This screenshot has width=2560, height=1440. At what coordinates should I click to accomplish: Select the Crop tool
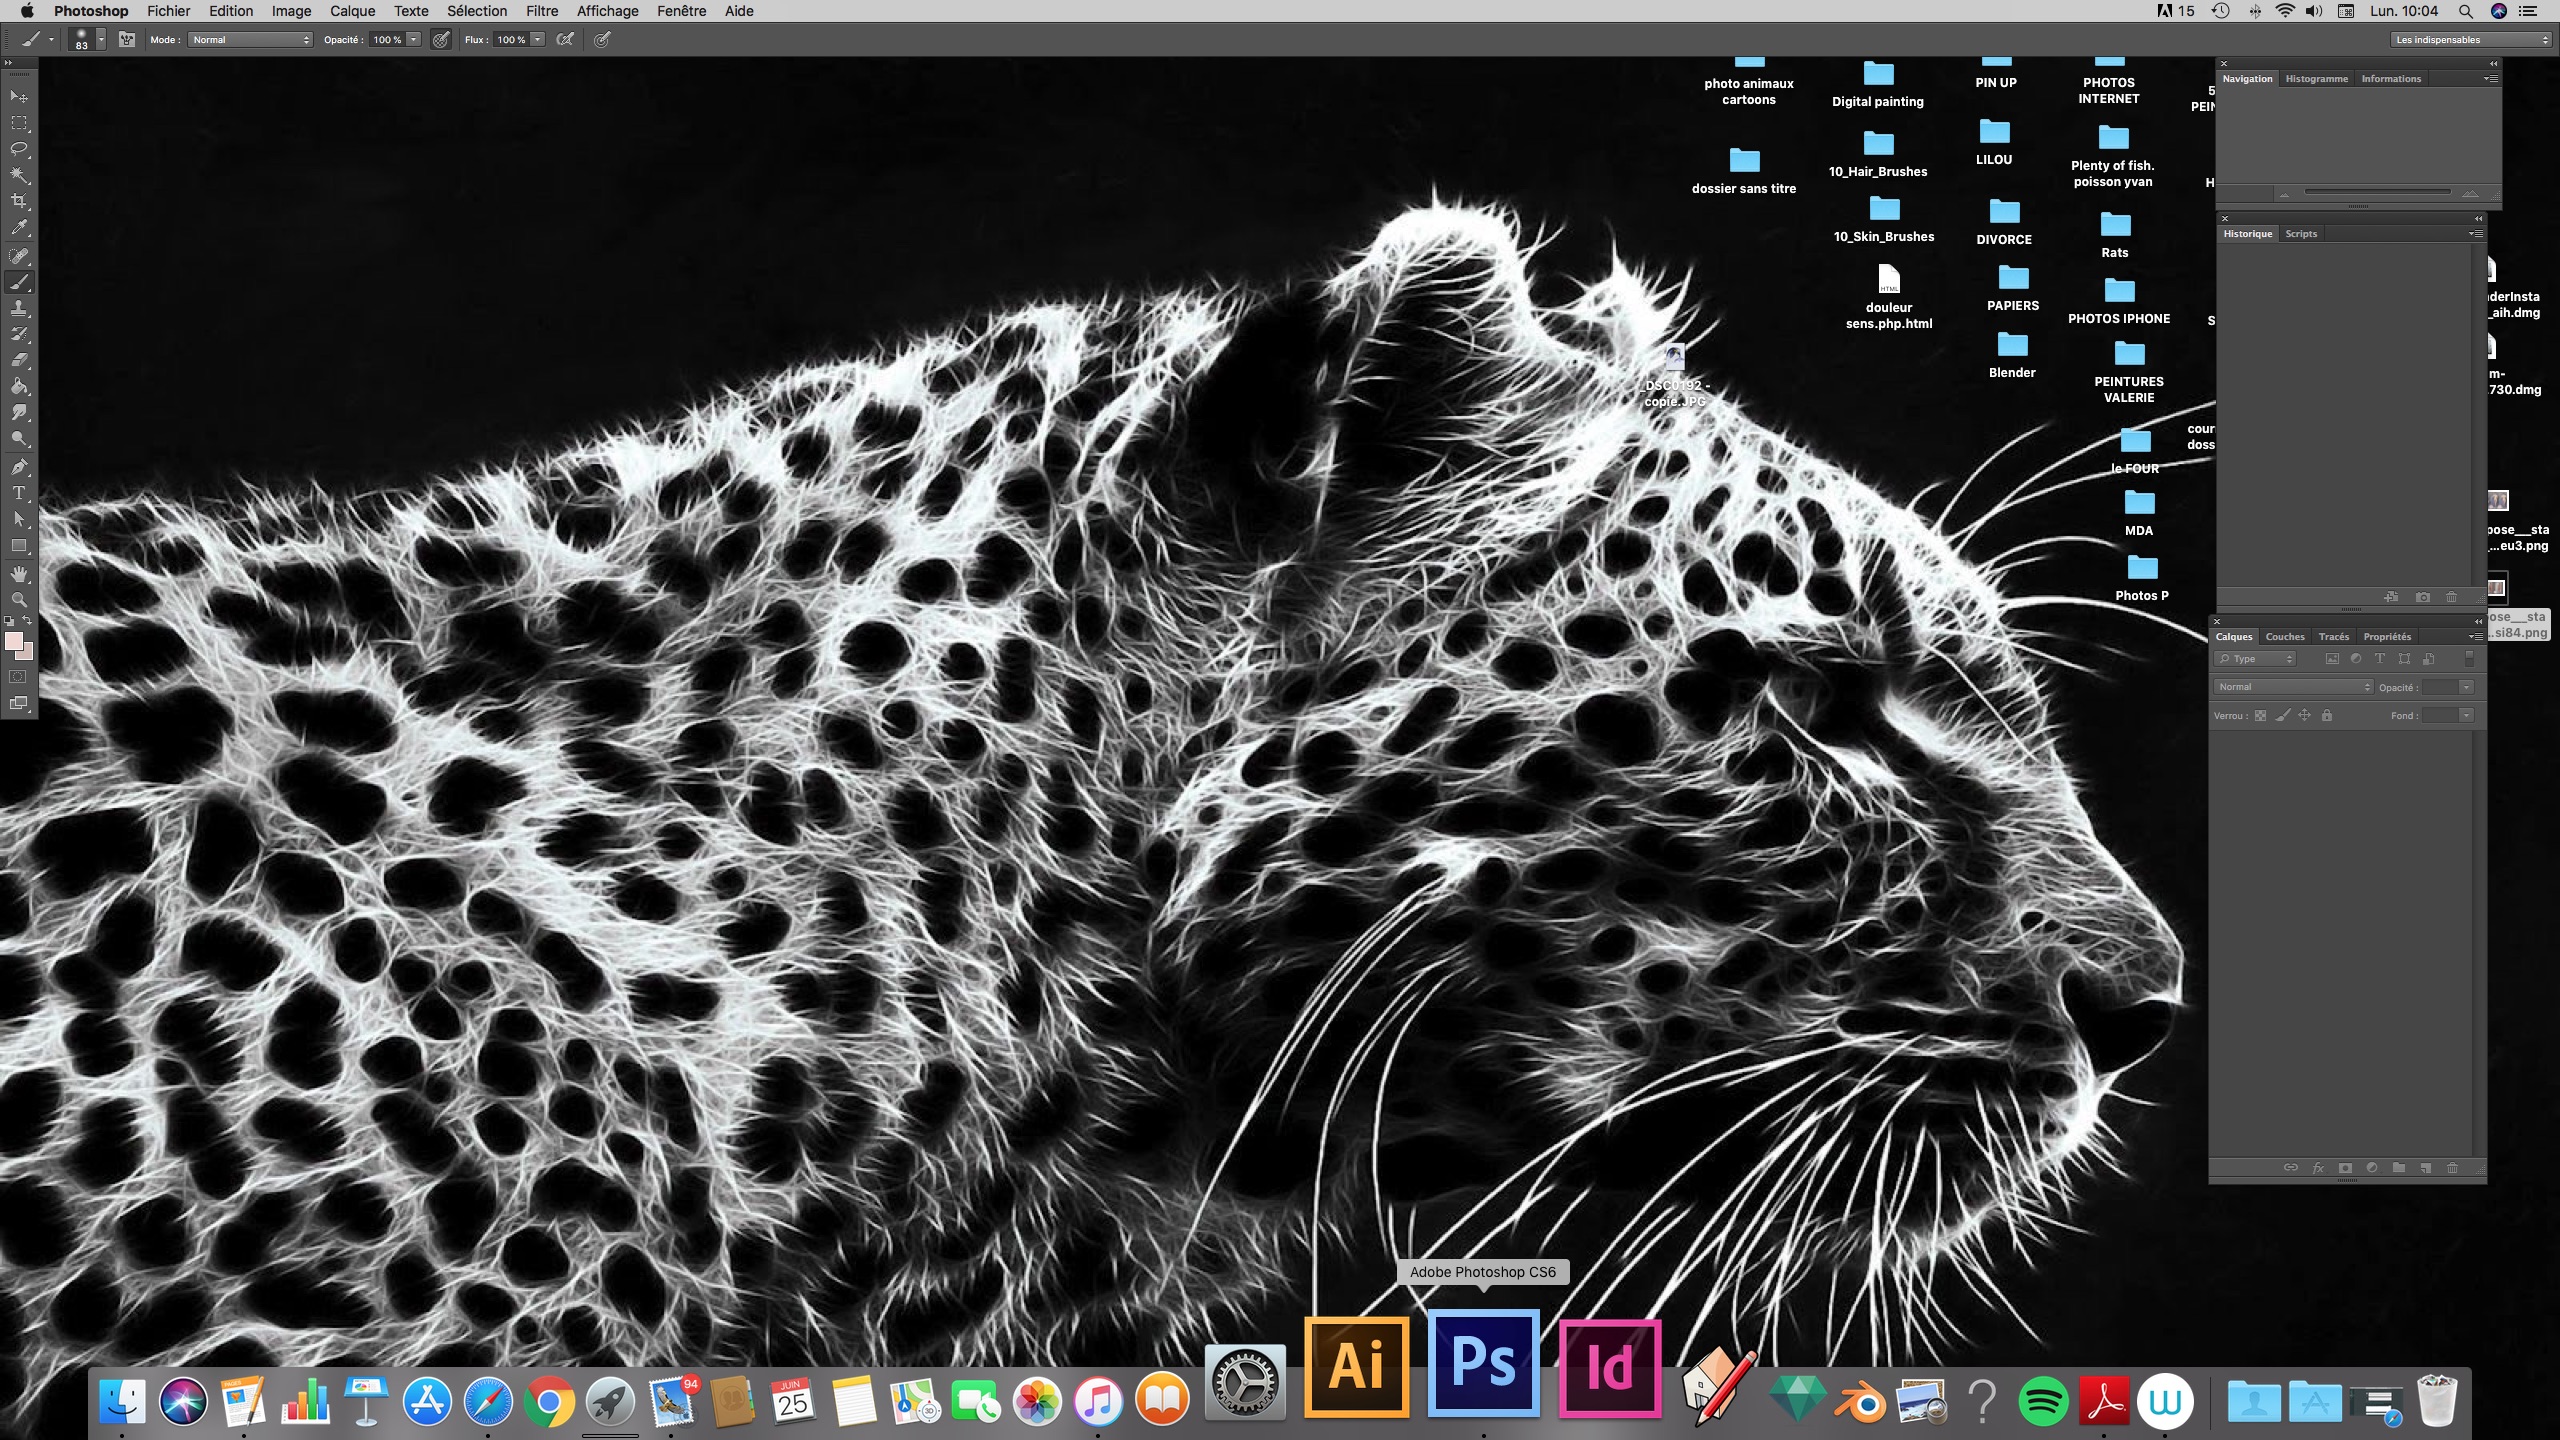coord(19,201)
